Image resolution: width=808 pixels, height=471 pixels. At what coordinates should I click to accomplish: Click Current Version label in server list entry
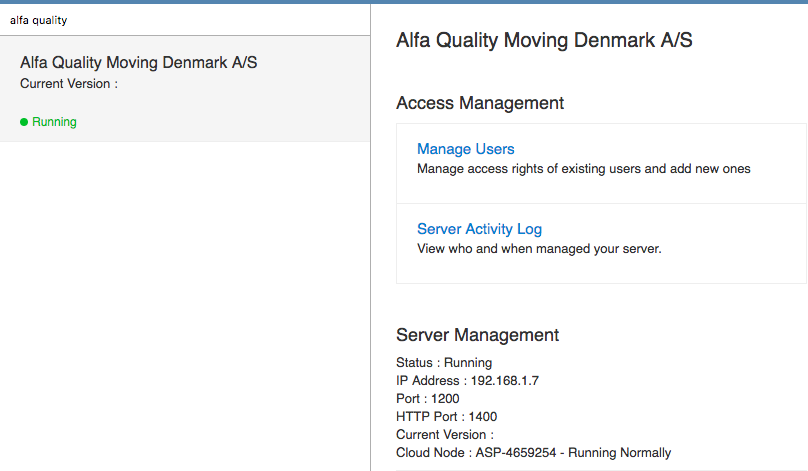(69, 83)
